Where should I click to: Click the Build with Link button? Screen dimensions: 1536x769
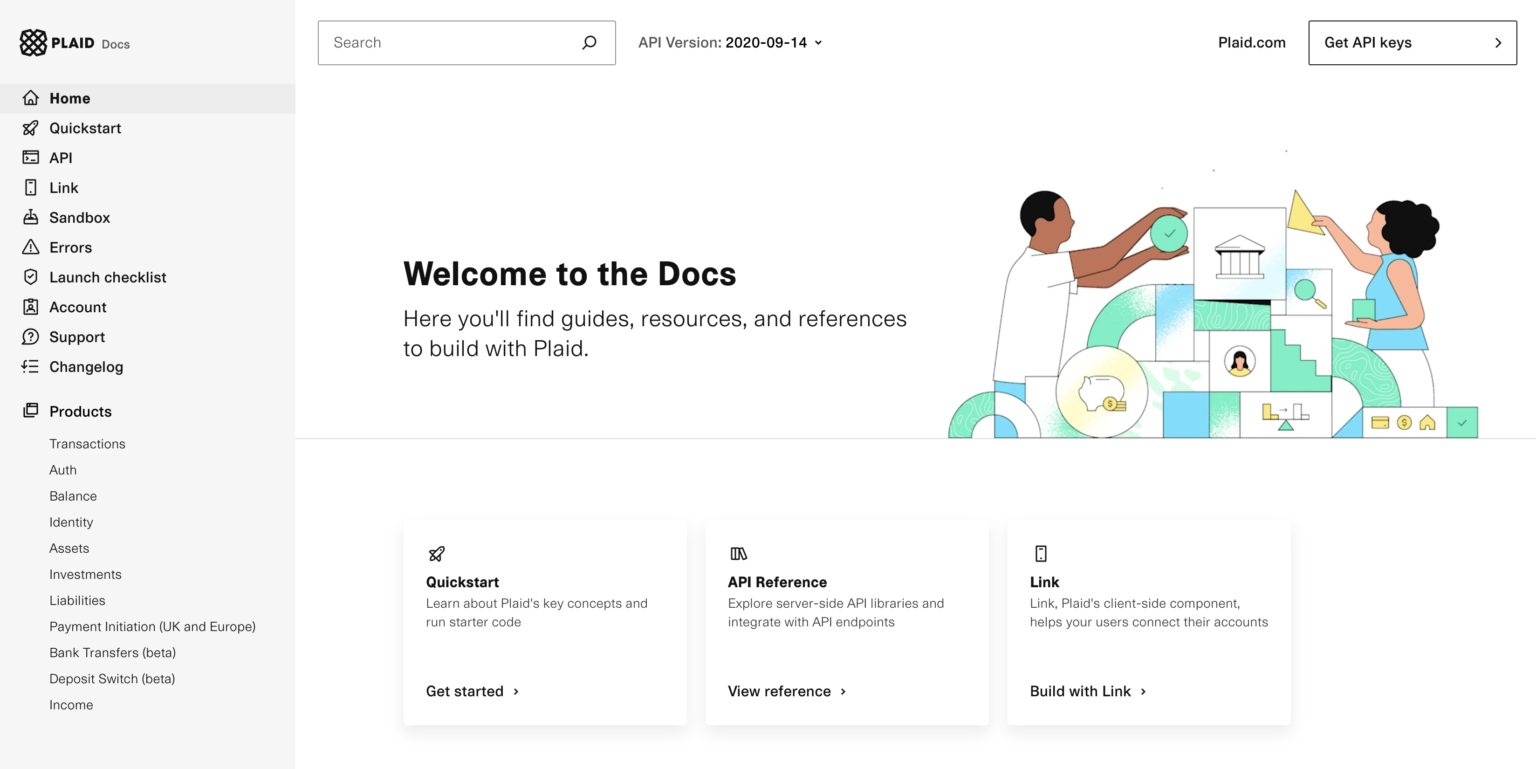pos(1082,691)
